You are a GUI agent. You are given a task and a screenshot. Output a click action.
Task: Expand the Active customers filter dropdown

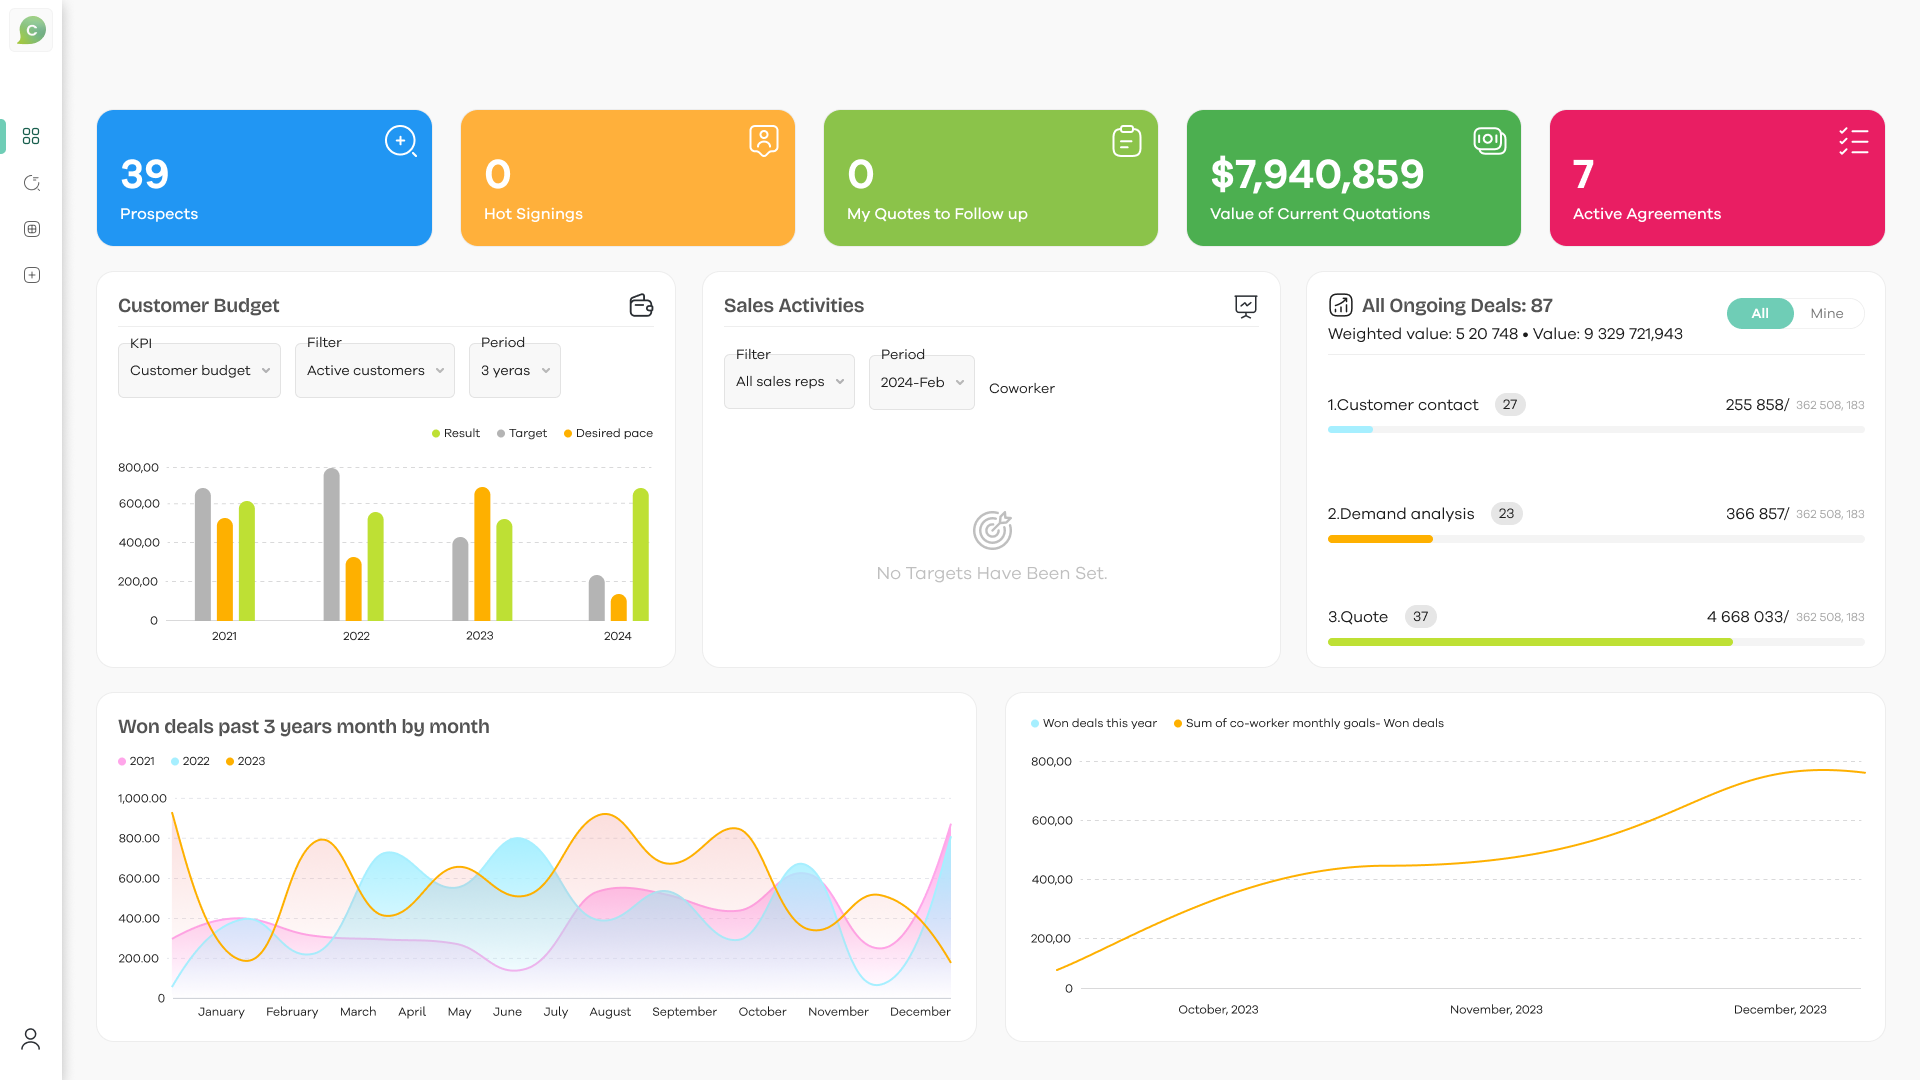click(x=374, y=370)
